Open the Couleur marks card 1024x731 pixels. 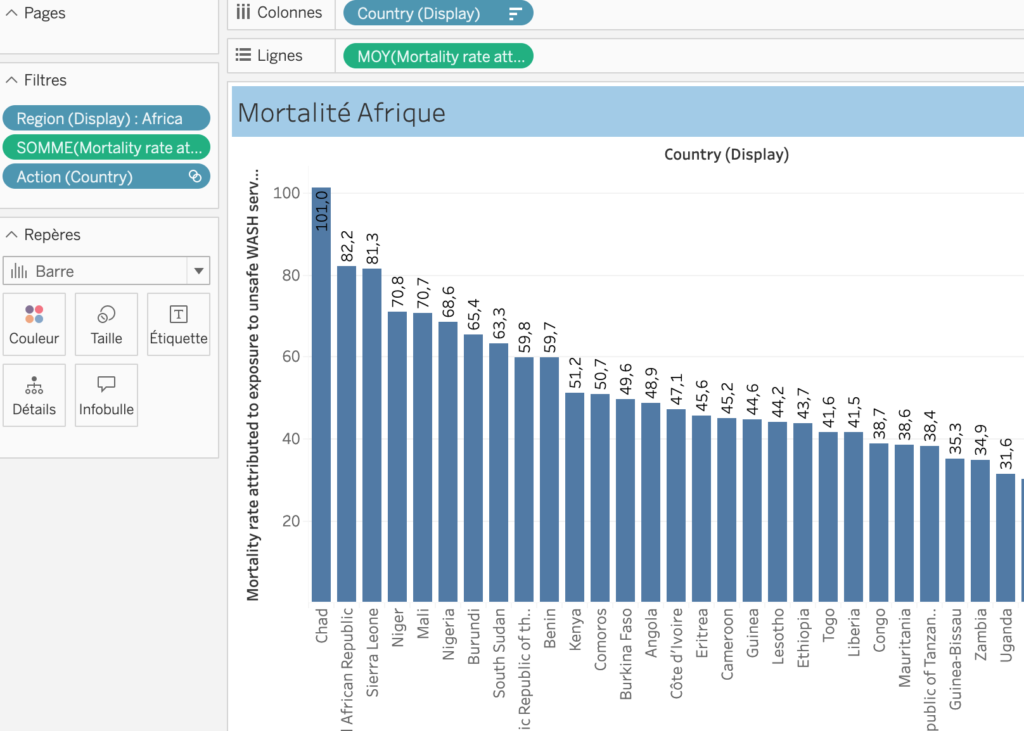pyautogui.click(x=34, y=324)
